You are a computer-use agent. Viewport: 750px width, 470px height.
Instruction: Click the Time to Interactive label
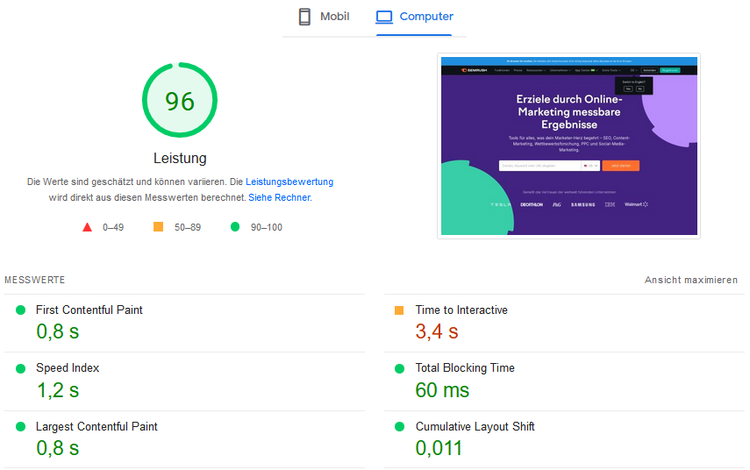(461, 310)
